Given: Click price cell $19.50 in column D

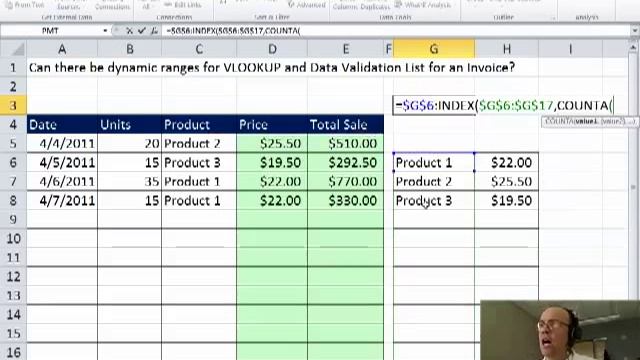Looking at the screenshot, I should [x=272, y=162].
